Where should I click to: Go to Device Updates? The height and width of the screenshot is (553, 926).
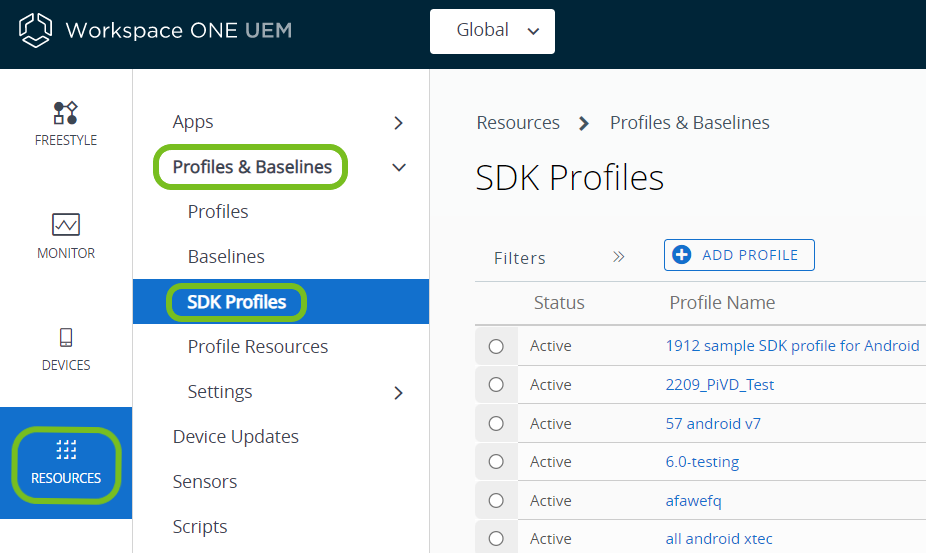(x=236, y=437)
